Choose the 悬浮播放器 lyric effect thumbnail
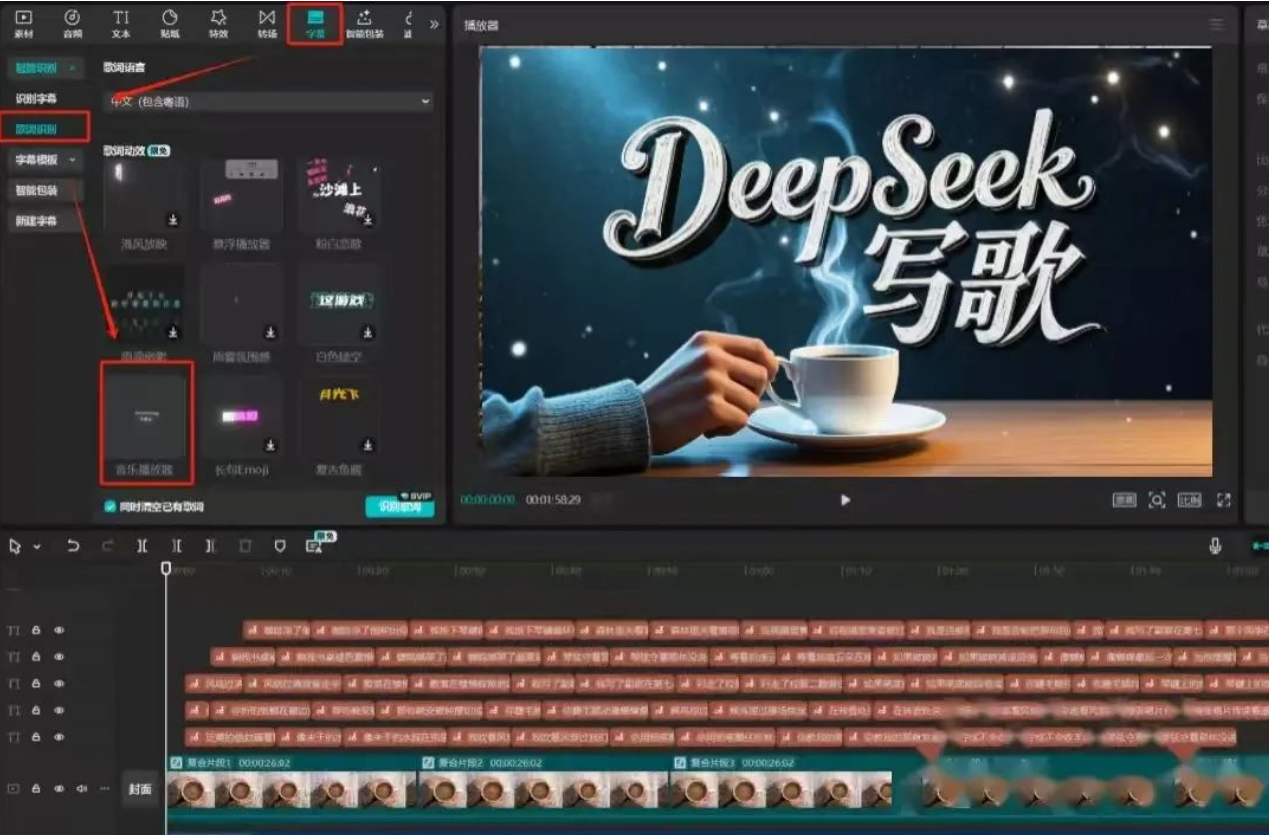Image resolution: width=1269 pixels, height=835 pixels. tap(241, 194)
